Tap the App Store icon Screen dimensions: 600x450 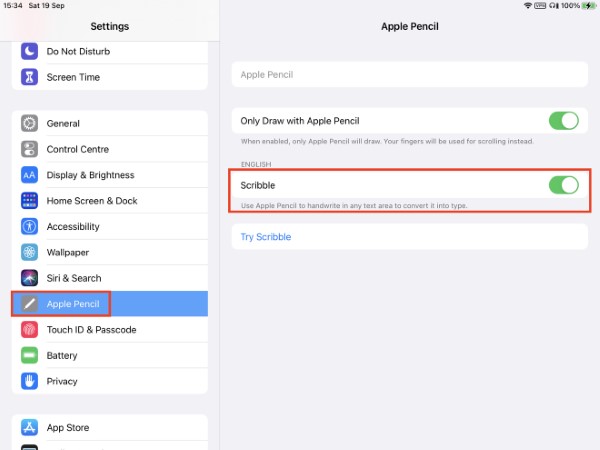click(29, 428)
